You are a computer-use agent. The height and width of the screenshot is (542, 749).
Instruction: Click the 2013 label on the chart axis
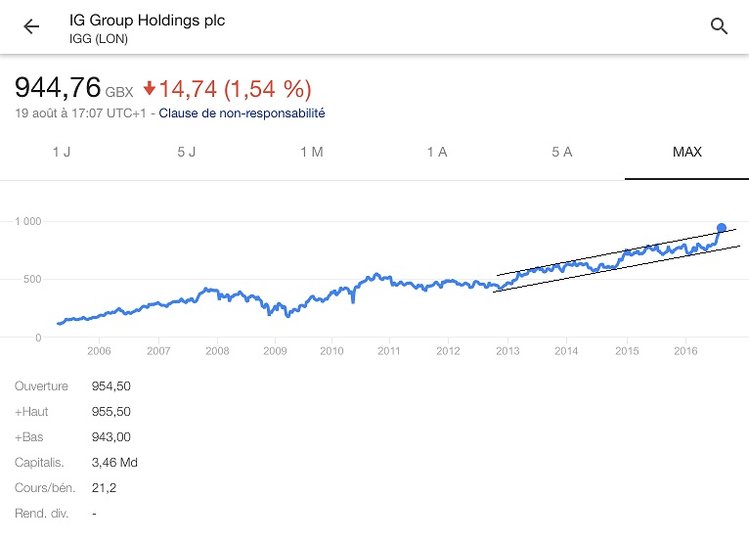[507, 351]
